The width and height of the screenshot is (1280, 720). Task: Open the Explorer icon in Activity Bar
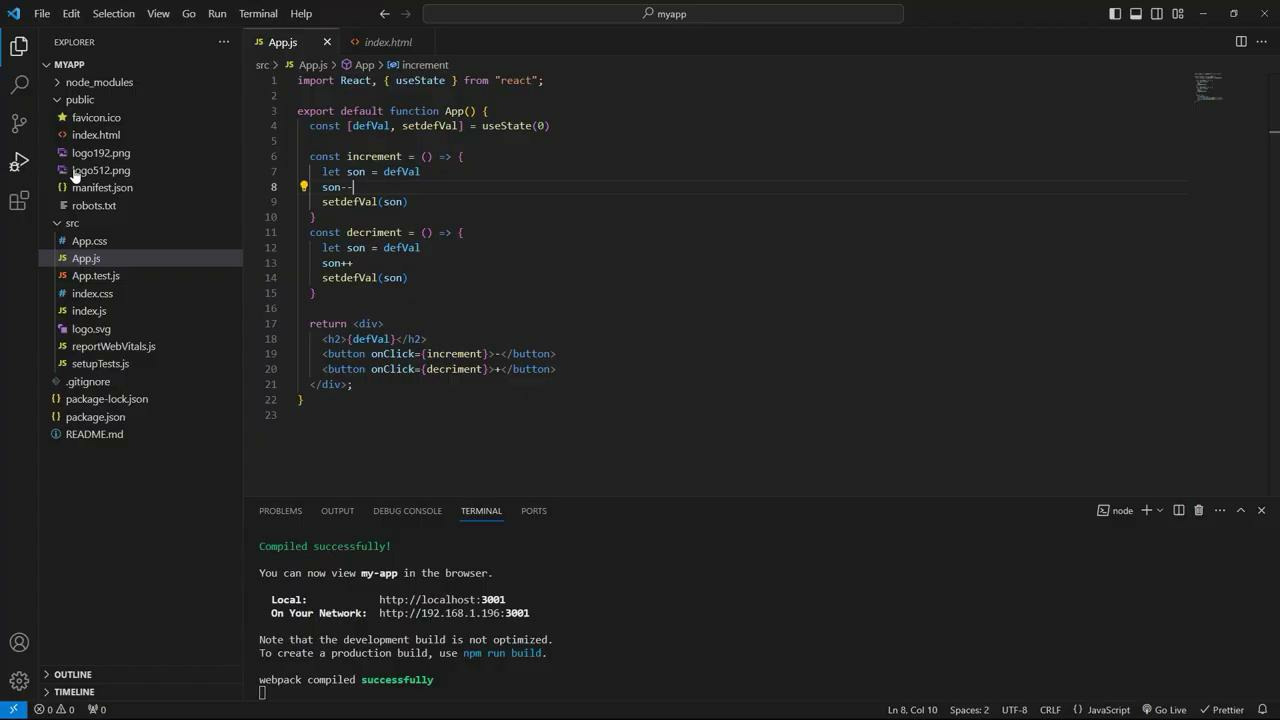pyautogui.click(x=19, y=46)
